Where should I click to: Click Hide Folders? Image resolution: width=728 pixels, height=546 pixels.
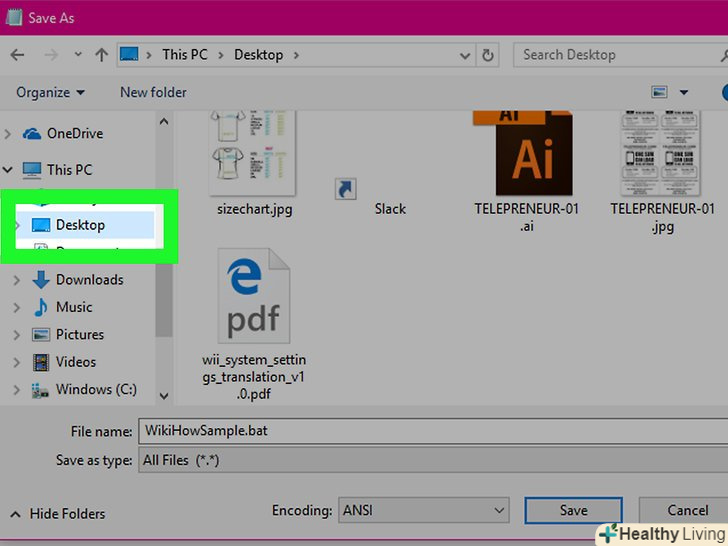coord(58,514)
